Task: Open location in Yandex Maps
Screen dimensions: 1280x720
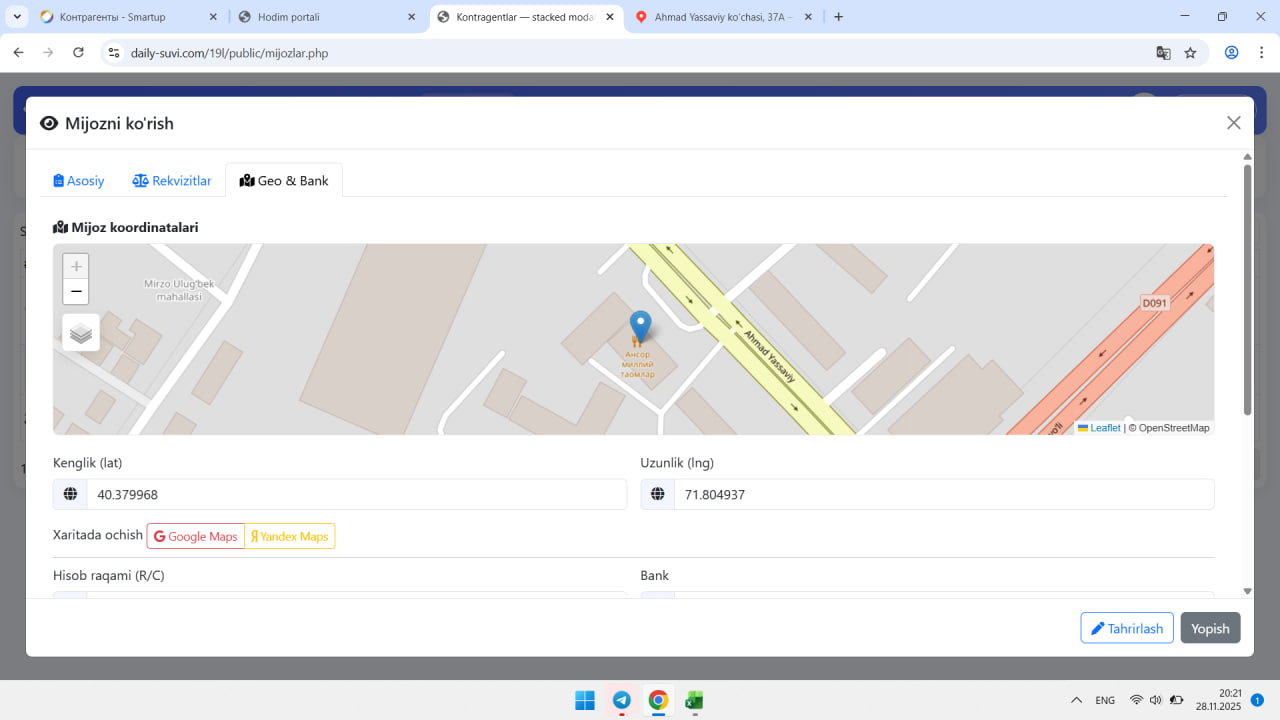Action: [290, 537]
